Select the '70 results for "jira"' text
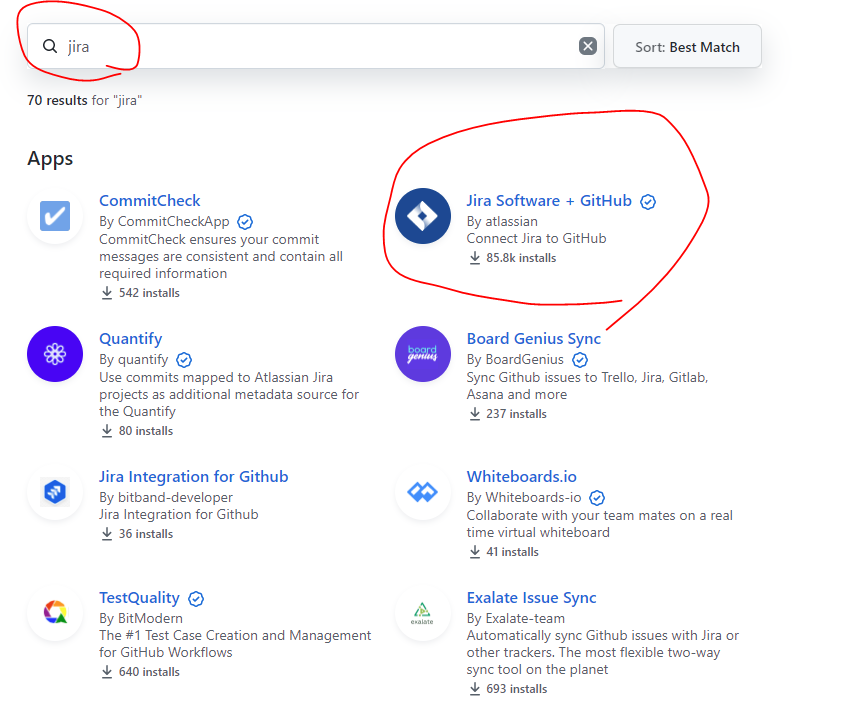This screenshot has height=712, width=861. pyautogui.click(x=85, y=100)
